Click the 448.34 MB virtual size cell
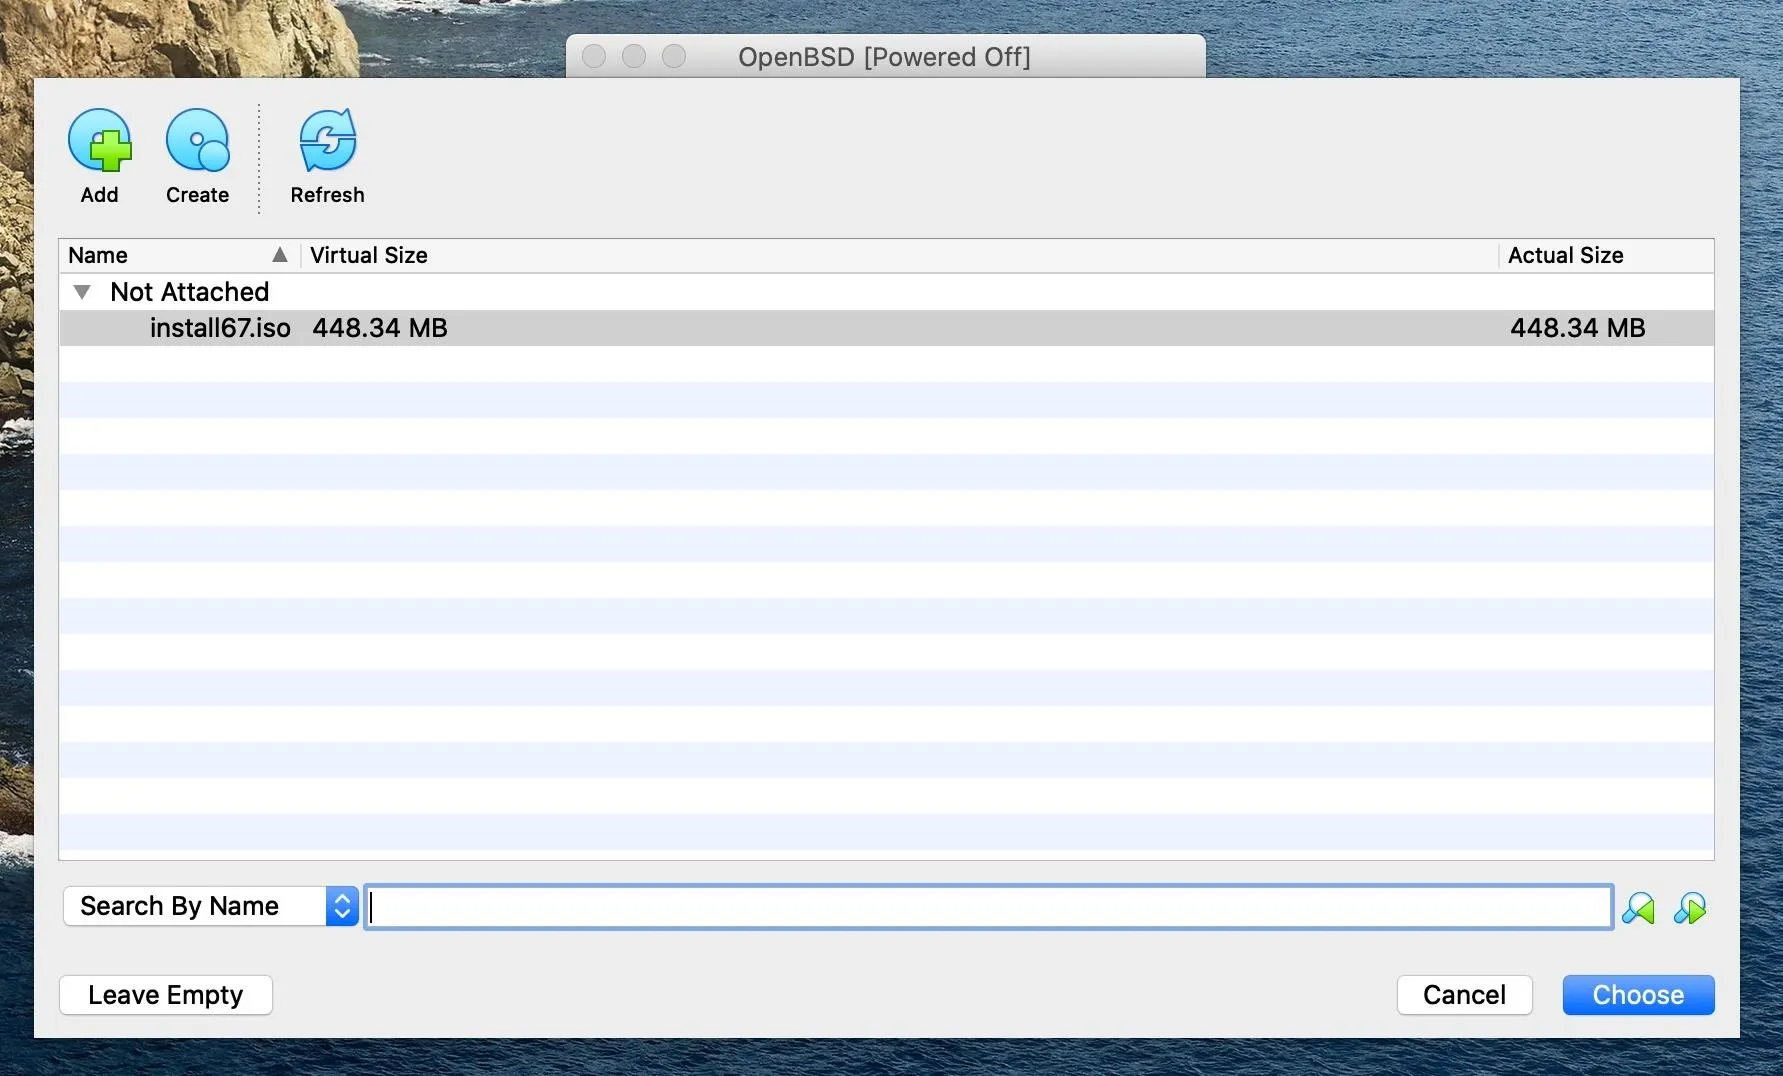 [380, 328]
